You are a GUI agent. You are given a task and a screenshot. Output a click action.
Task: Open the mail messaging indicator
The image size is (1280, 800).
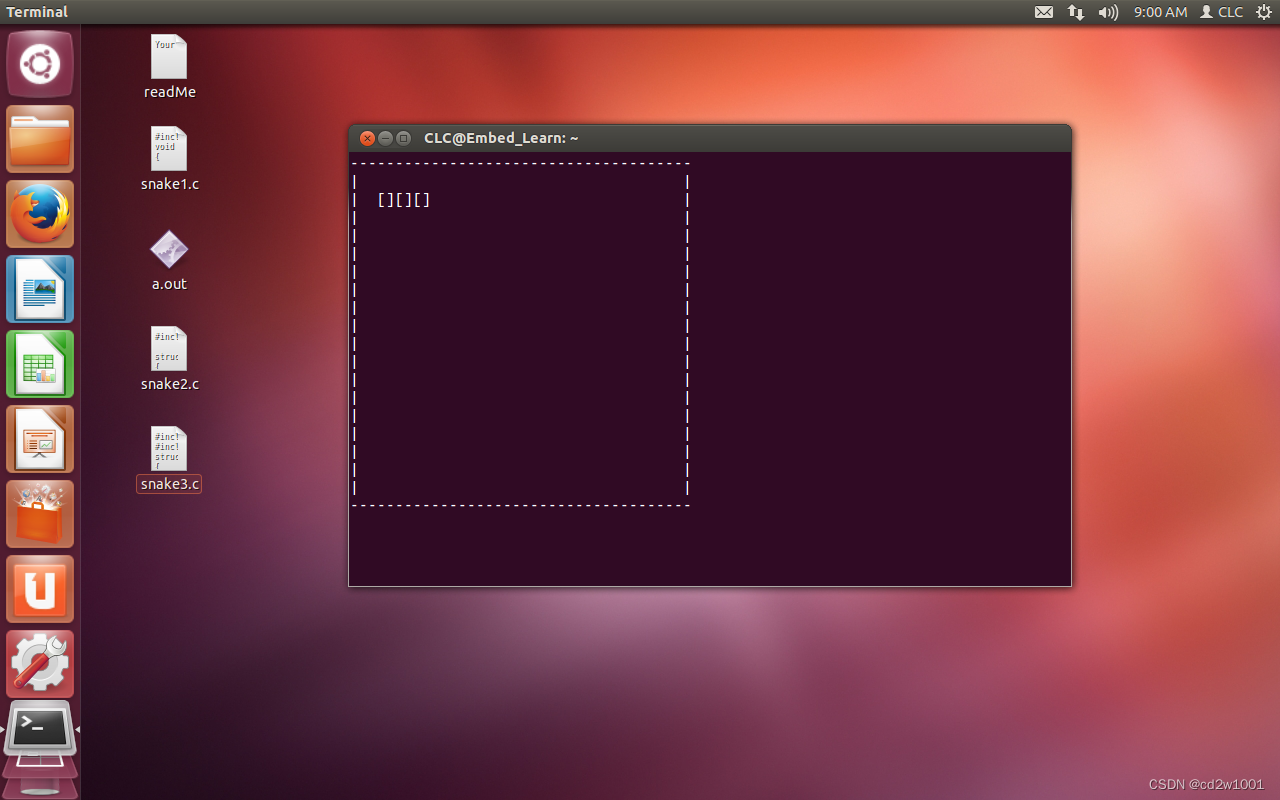[1044, 12]
